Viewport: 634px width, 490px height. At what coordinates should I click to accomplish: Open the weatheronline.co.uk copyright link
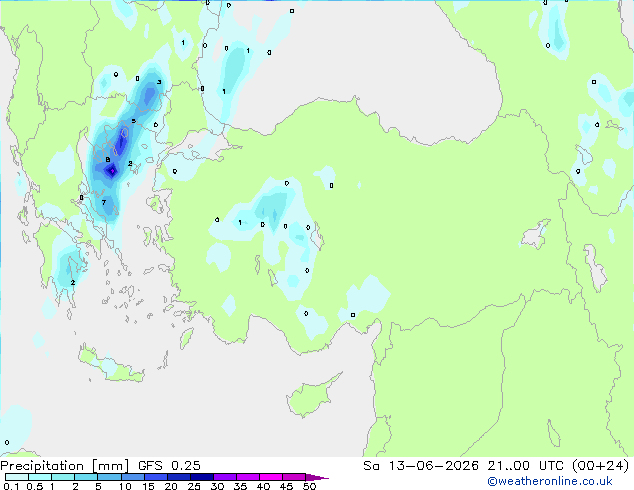[550, 481]
